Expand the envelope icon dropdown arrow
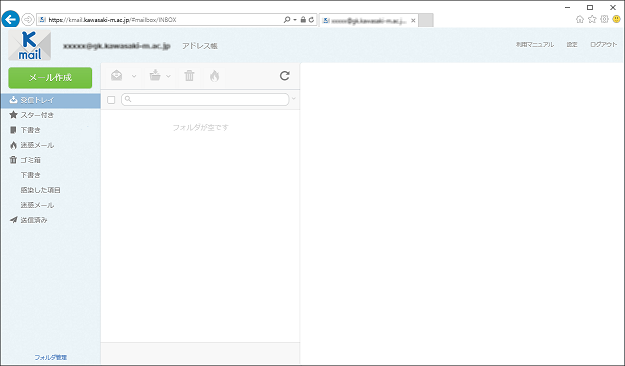Screen dimensions: 625x366 click(x=134, y=76)
